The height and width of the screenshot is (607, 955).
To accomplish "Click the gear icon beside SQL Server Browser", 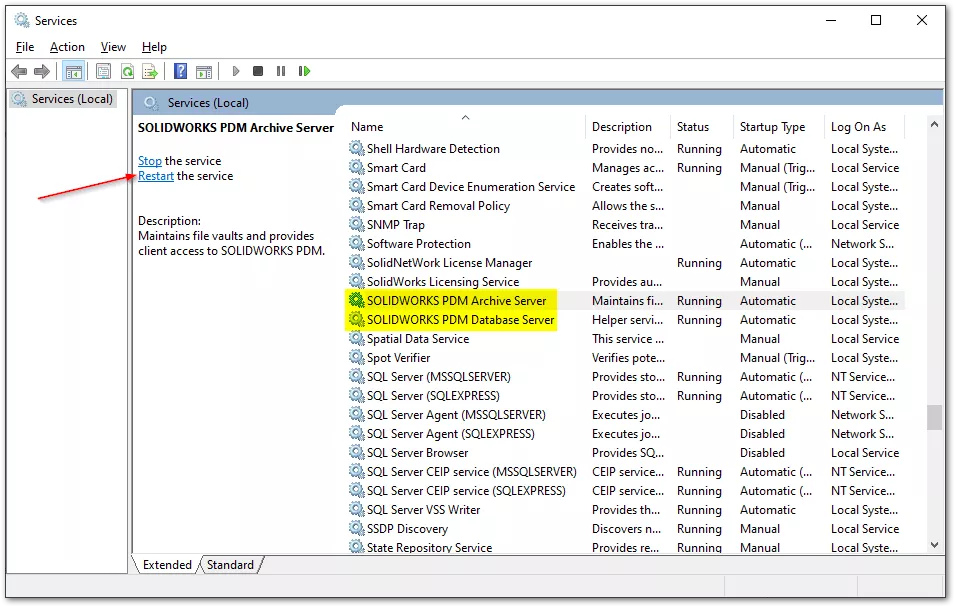I will (356, 452).
